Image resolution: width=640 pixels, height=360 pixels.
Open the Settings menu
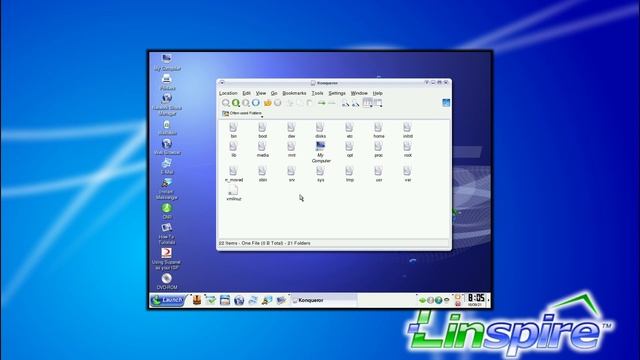pos(337,93)
